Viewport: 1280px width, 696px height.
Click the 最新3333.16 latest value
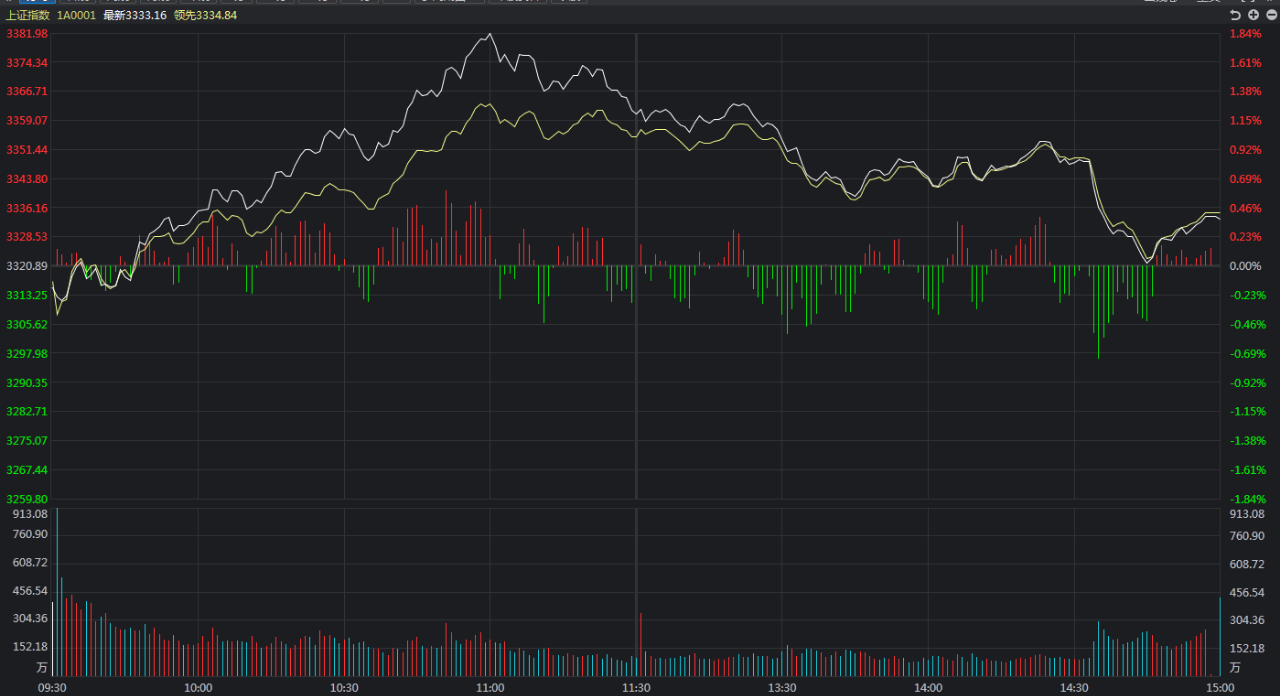(x=135, y=15)
